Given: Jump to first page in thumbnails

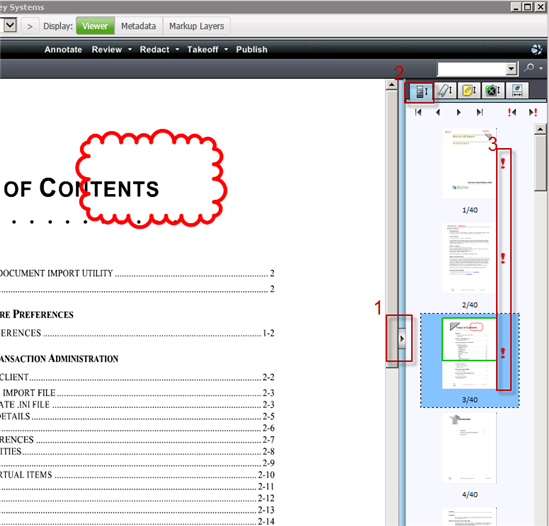Looking at the screenshot, I should pyautogui.click(x=418, y=112).
